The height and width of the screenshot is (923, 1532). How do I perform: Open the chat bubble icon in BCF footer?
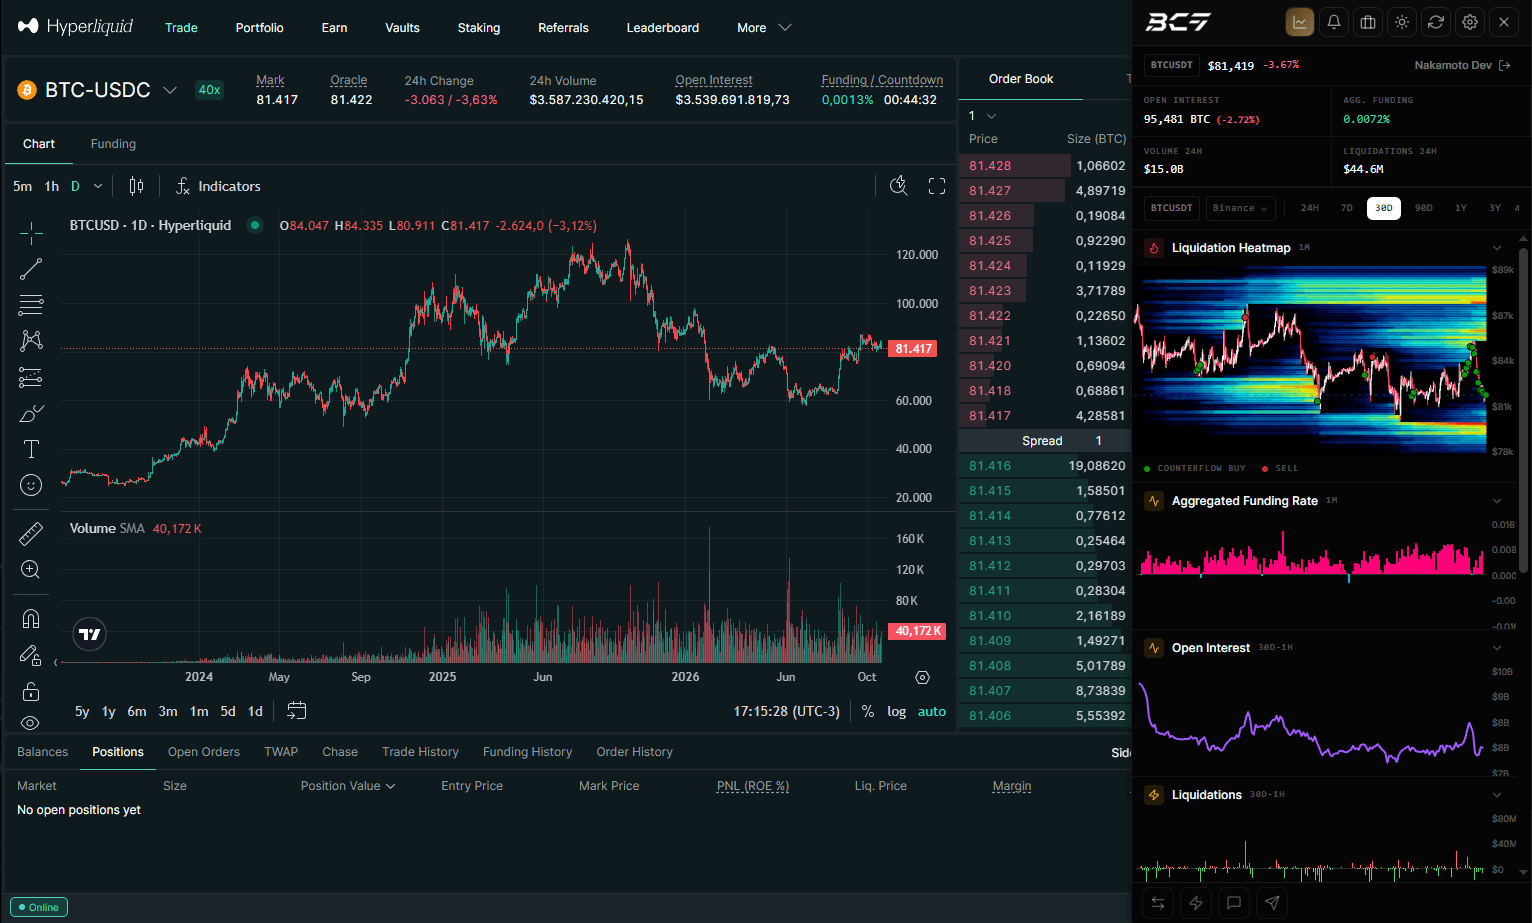point(1234,903)
